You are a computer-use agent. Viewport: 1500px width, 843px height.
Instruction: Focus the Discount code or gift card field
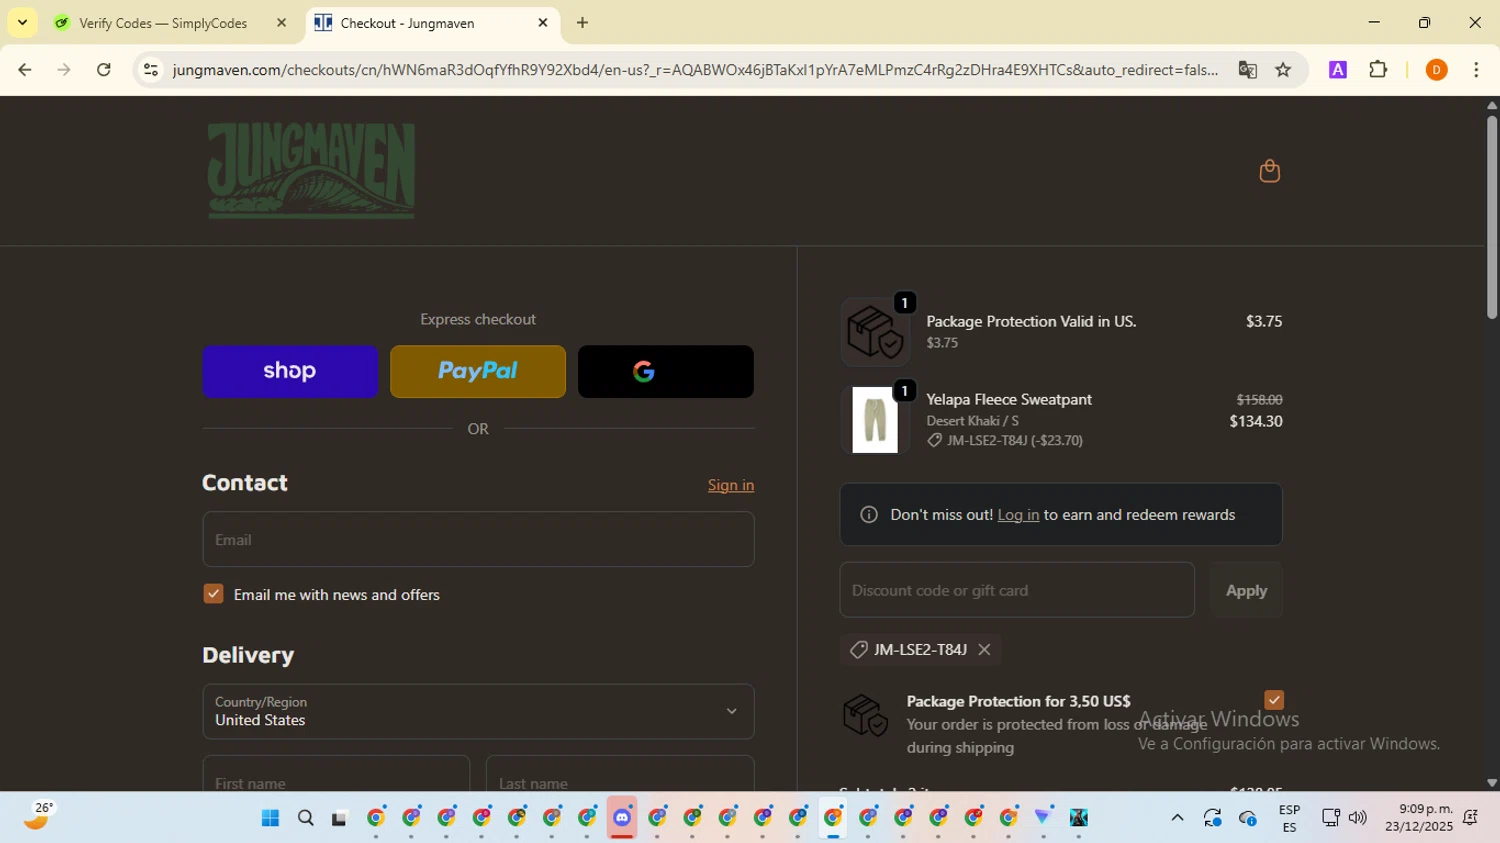(x=1017, y=590)
